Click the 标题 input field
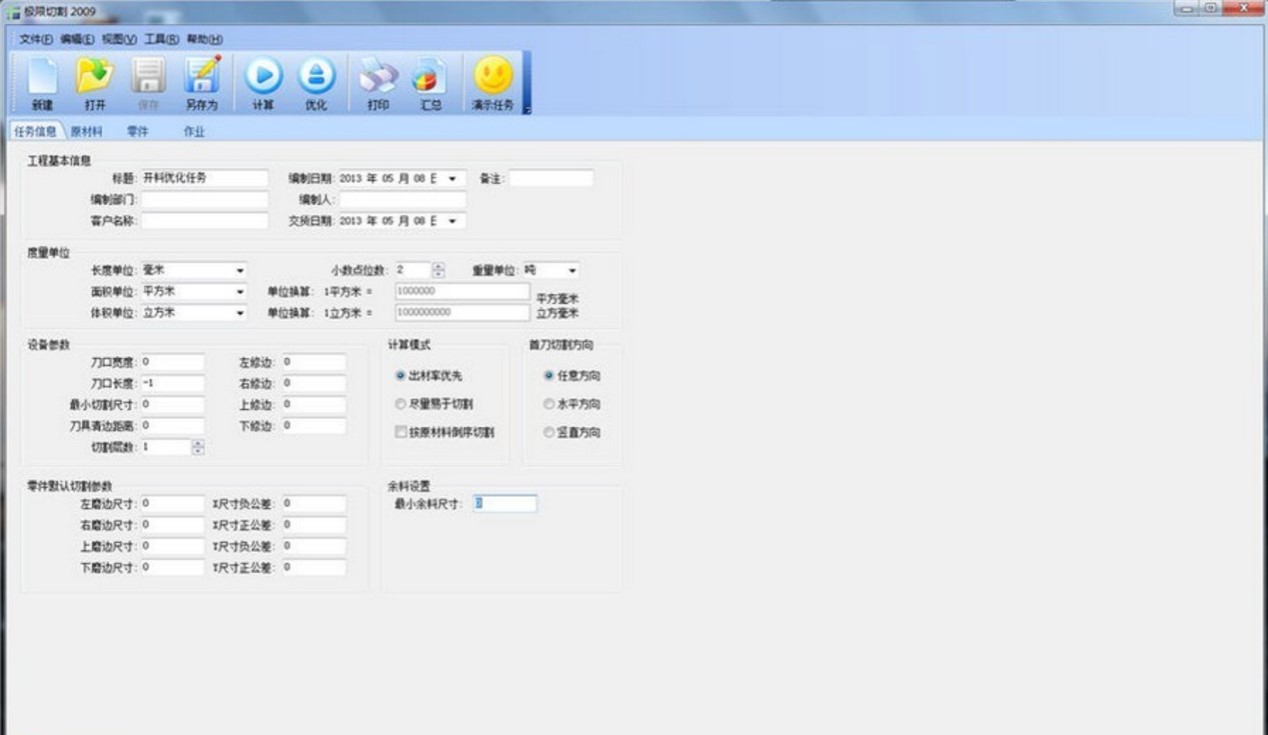The width and height of the screenshot is (1268, 735). [204, 178]
